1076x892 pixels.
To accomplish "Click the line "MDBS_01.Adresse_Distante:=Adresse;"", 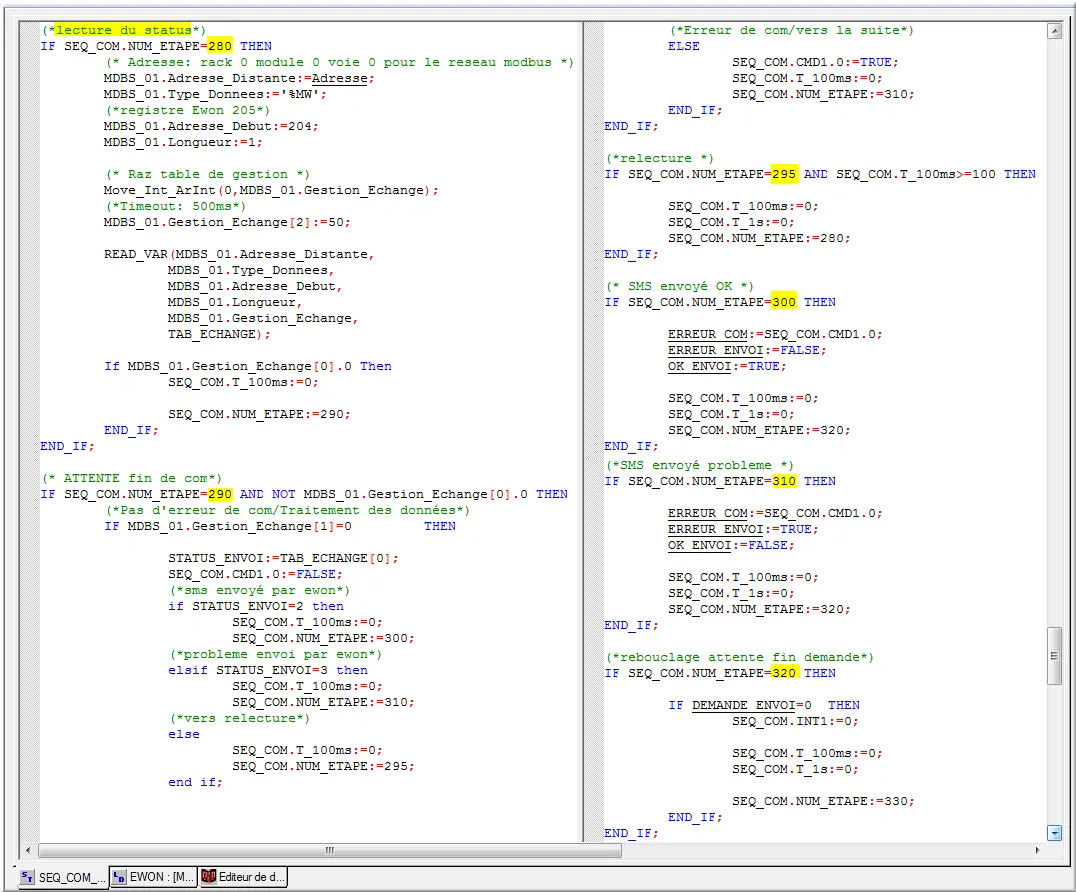I will click(239, 78).
